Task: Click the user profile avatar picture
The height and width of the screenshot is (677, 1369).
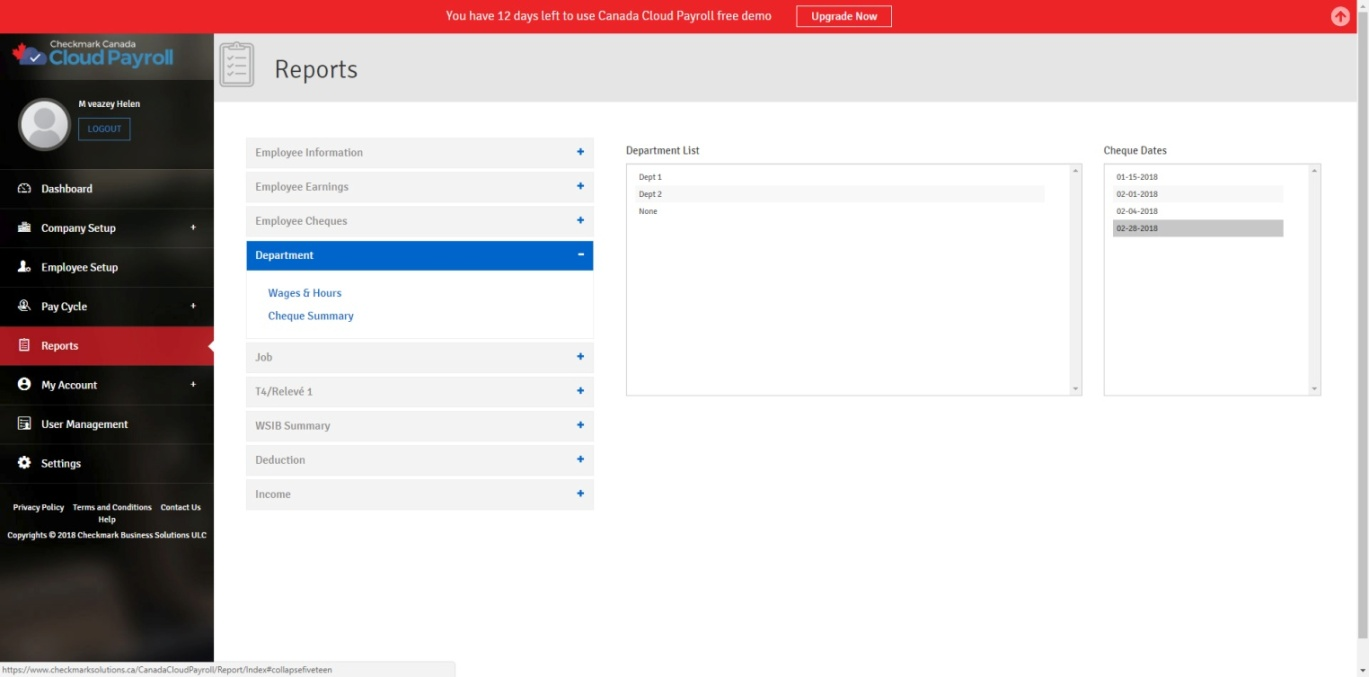Action: pos(44,125)
